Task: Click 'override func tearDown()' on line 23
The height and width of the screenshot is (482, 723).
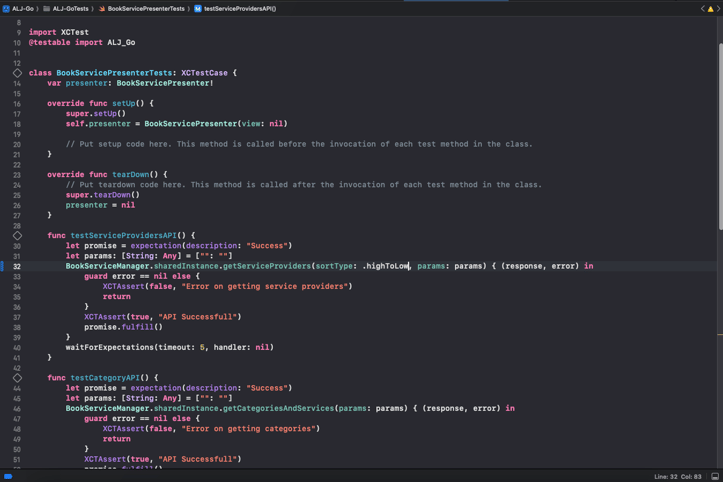Action: pyautogui.click(x=102, y=174)
